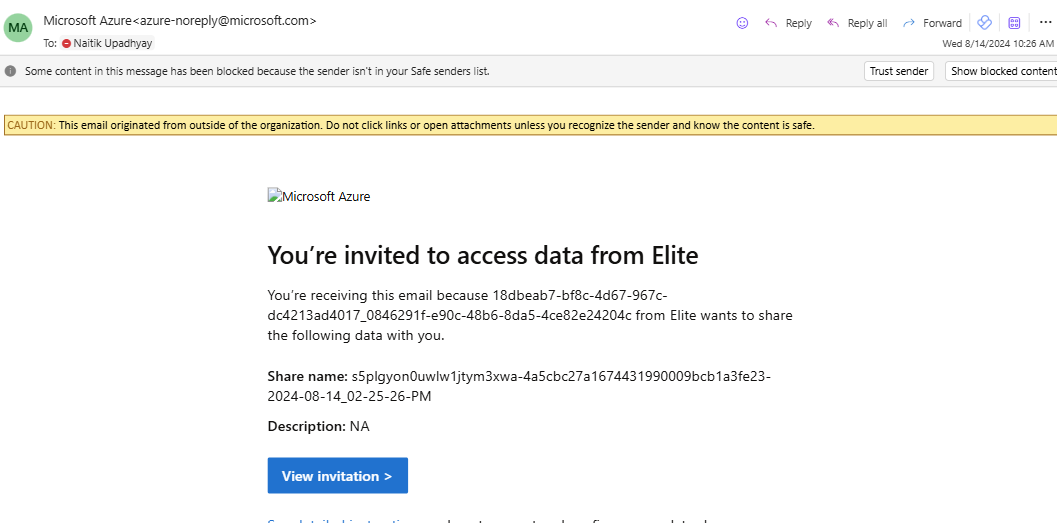Add a reaction with the smiley icon
Screen dimensions: 1057x523
pyautogui.click(x=742, y=23)
